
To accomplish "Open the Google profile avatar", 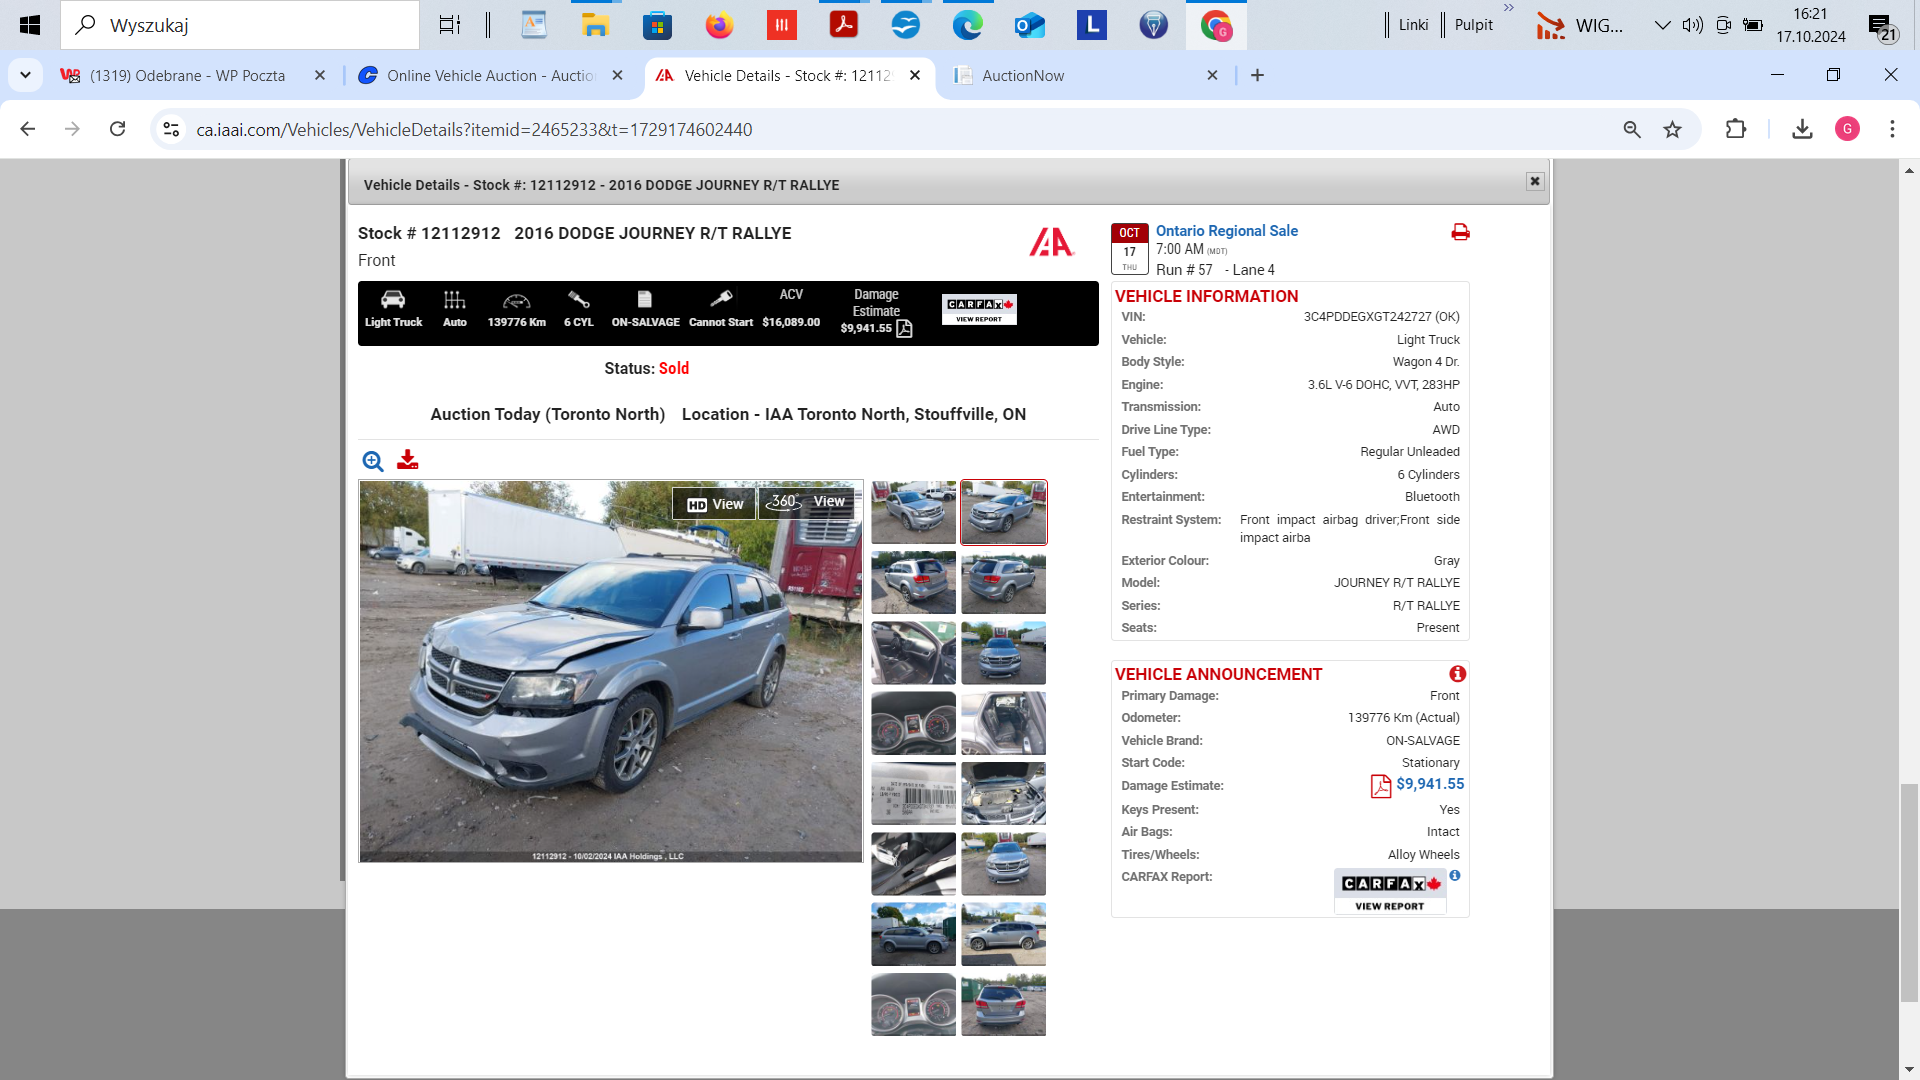I will (x=1847, y=129).
